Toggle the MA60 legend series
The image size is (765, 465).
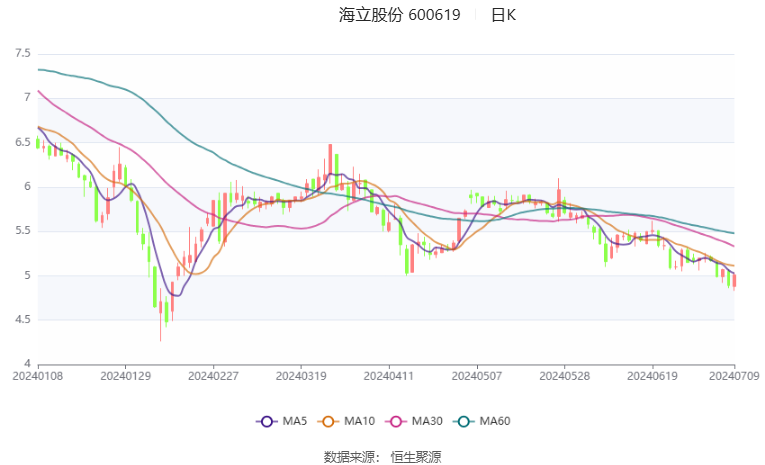point(482,421)
